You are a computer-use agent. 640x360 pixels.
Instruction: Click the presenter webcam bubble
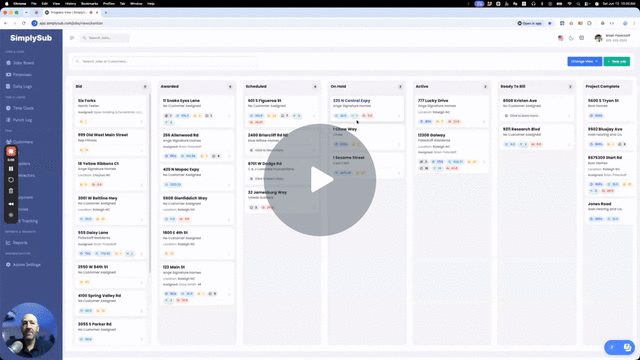pos(29,330)
